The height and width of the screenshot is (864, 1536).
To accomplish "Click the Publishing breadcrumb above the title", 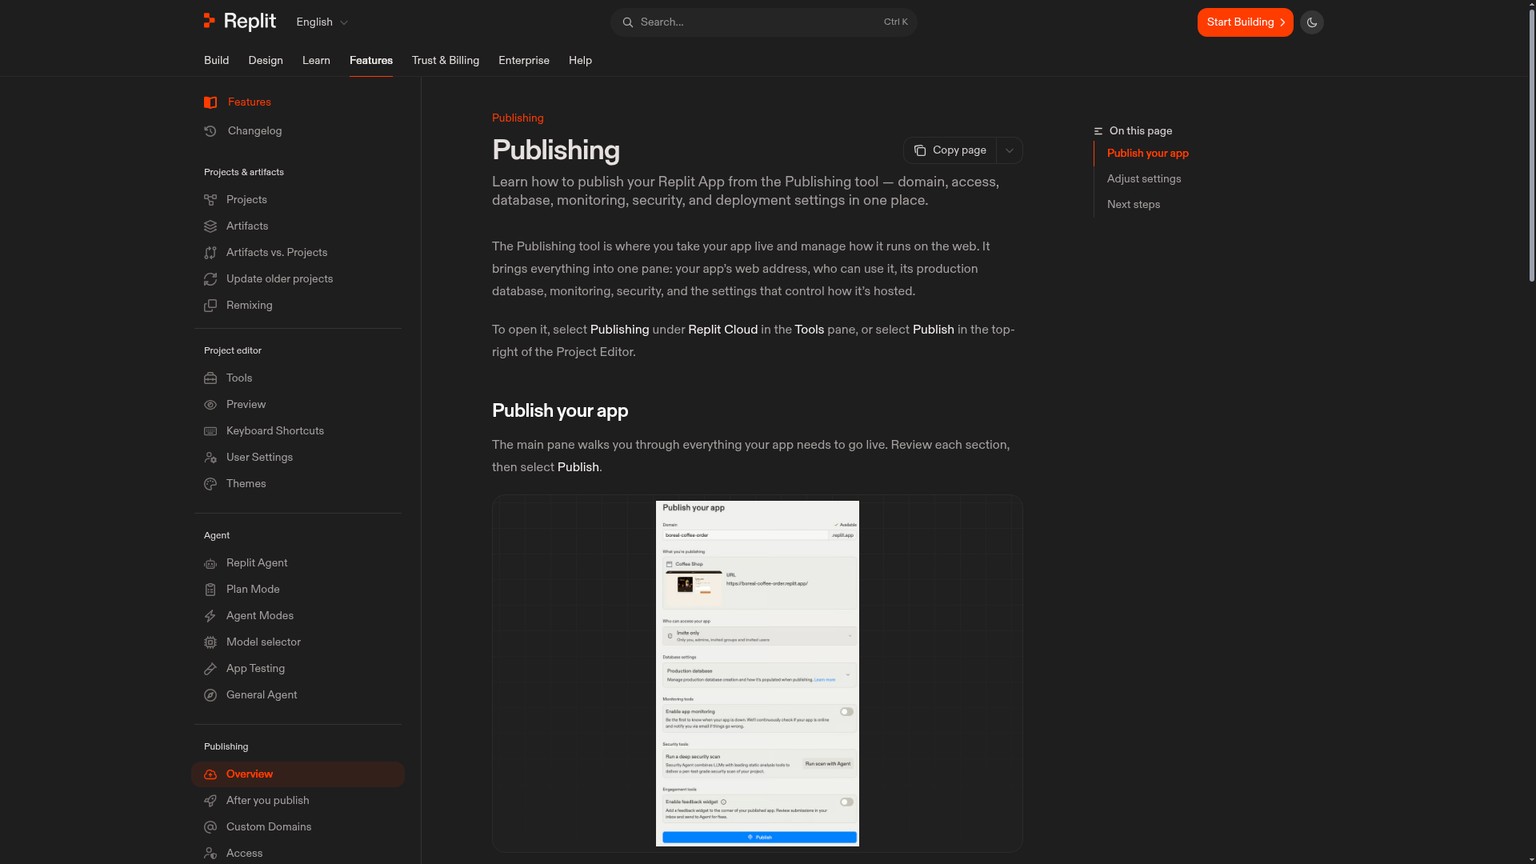I will (x=518, y=118).
